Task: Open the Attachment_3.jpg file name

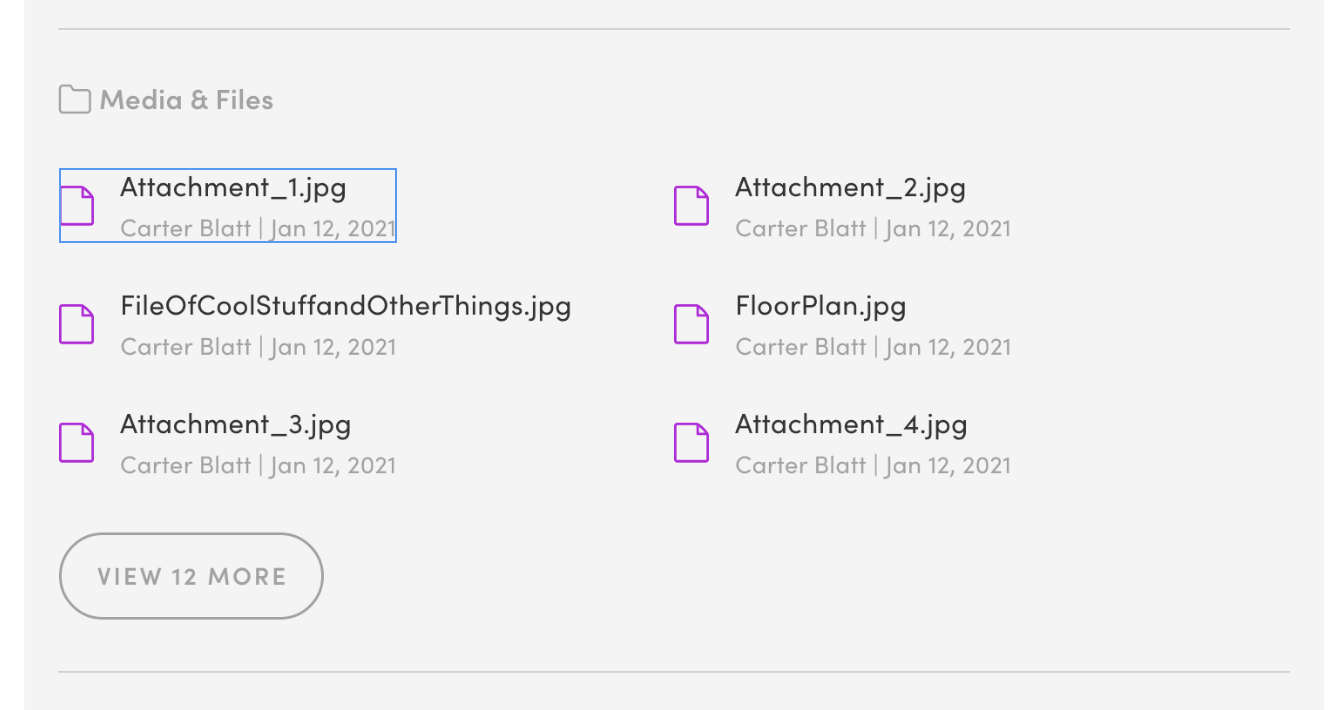Action: point(235,424)
